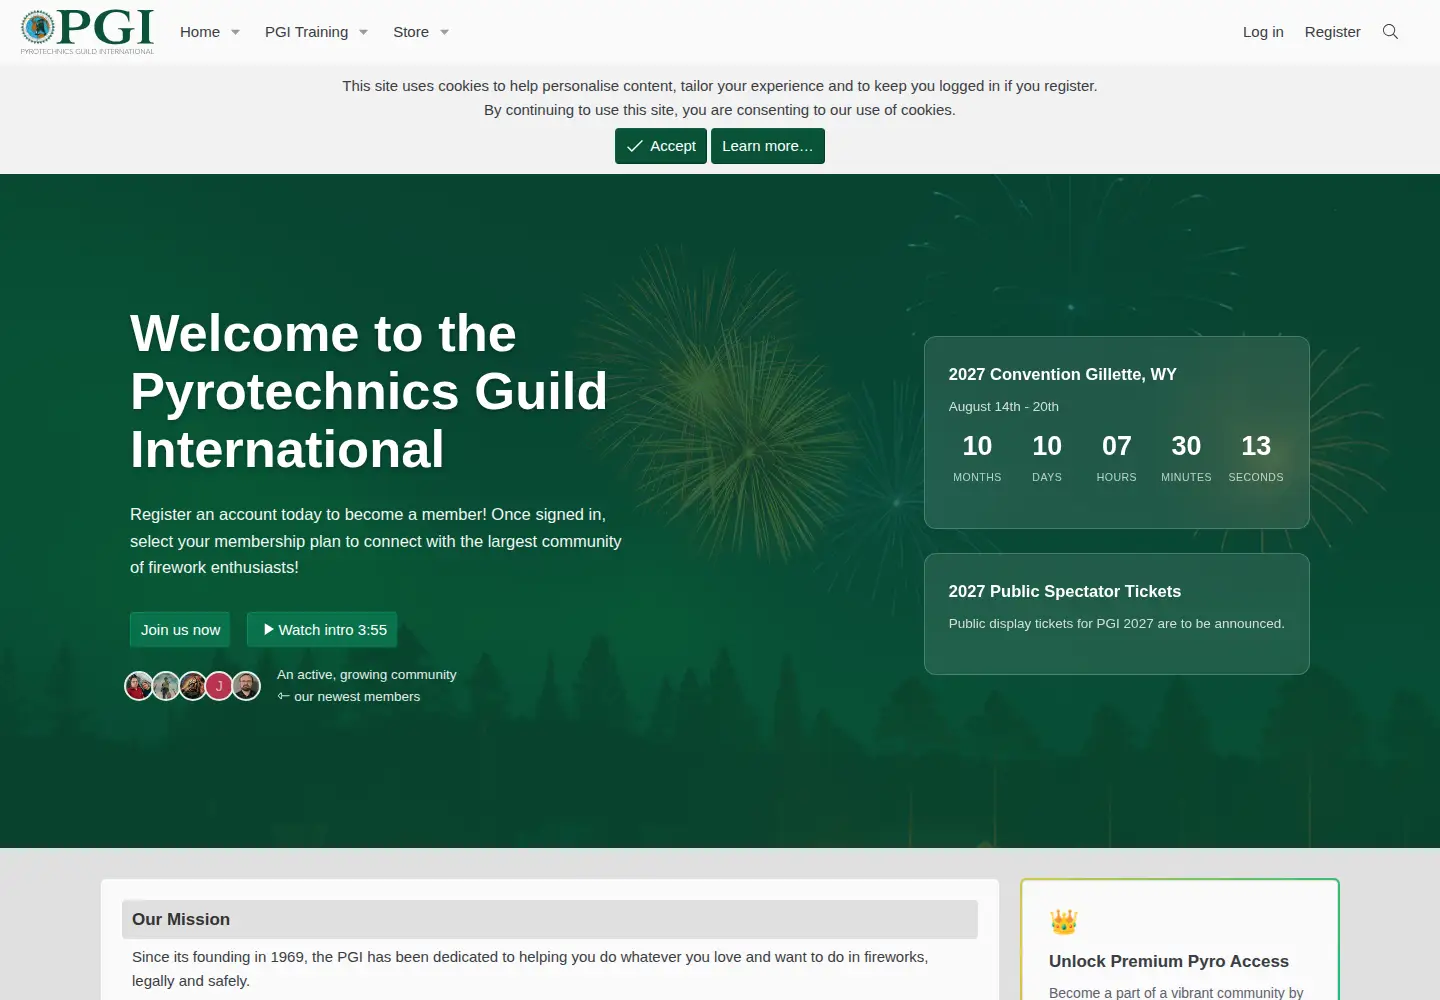The image size is (1440, 1000).
Task: Expand the Store dropdown arrow
Action: [444, 32]
